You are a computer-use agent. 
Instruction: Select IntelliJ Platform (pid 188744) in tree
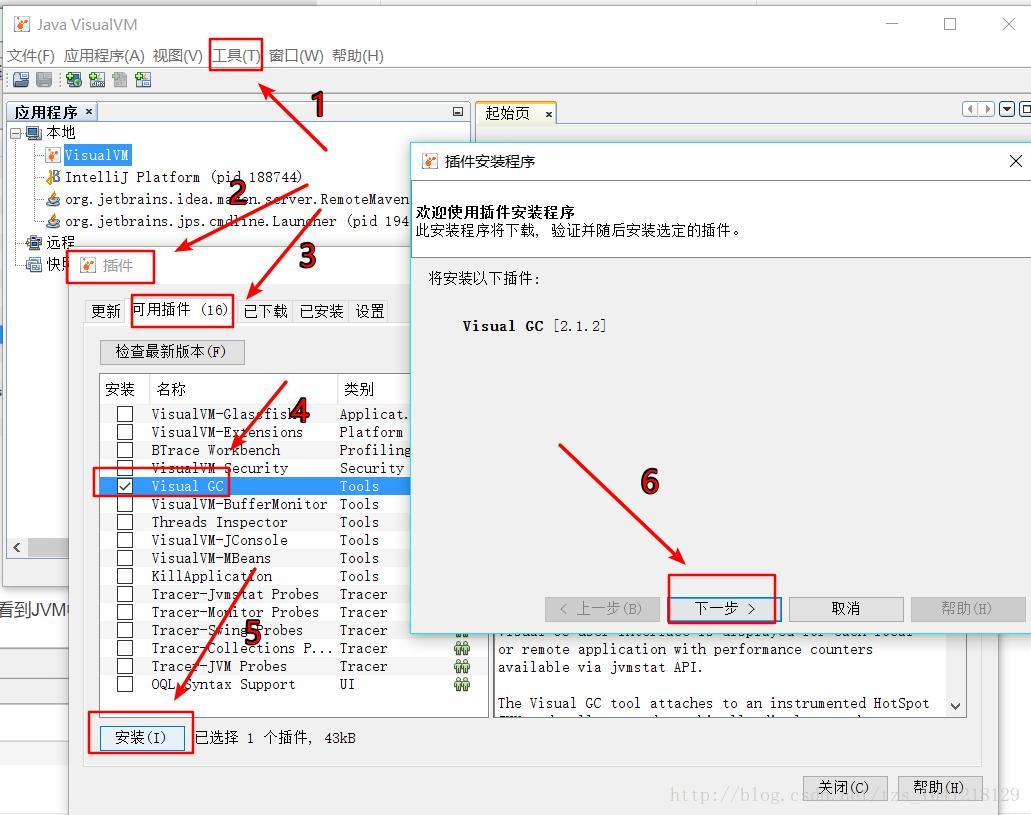(x=183, y=177)
